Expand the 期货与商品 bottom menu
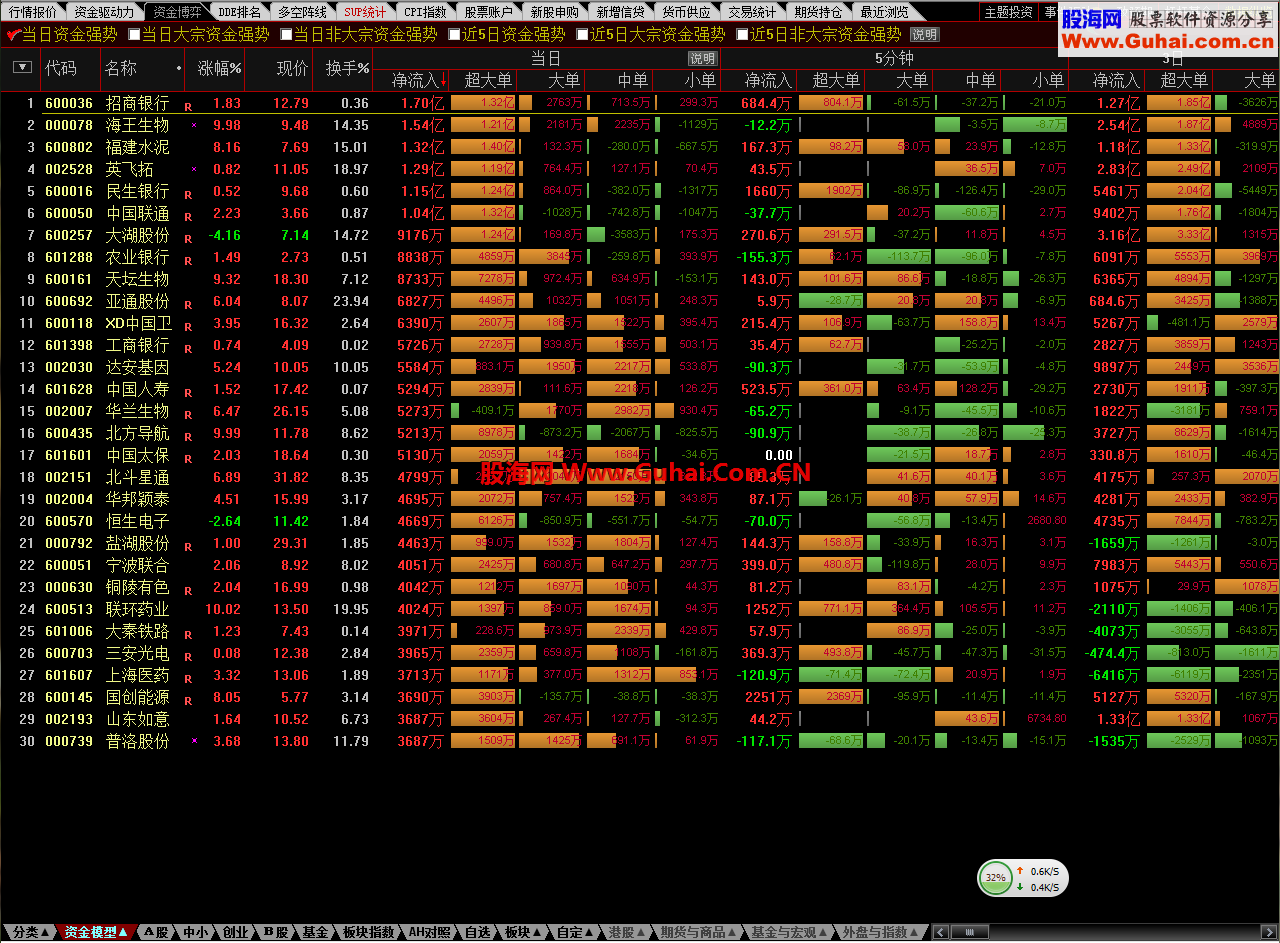1280x943 pixels. point(699,932)
